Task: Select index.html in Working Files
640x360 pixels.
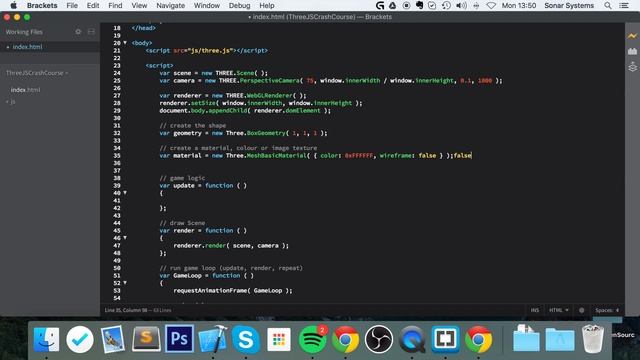Action: 27,47
